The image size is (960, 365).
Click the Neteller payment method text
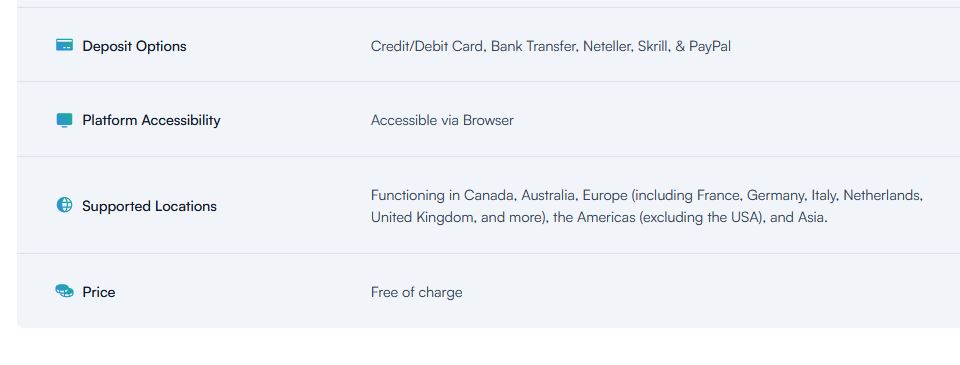click(607, 47)
